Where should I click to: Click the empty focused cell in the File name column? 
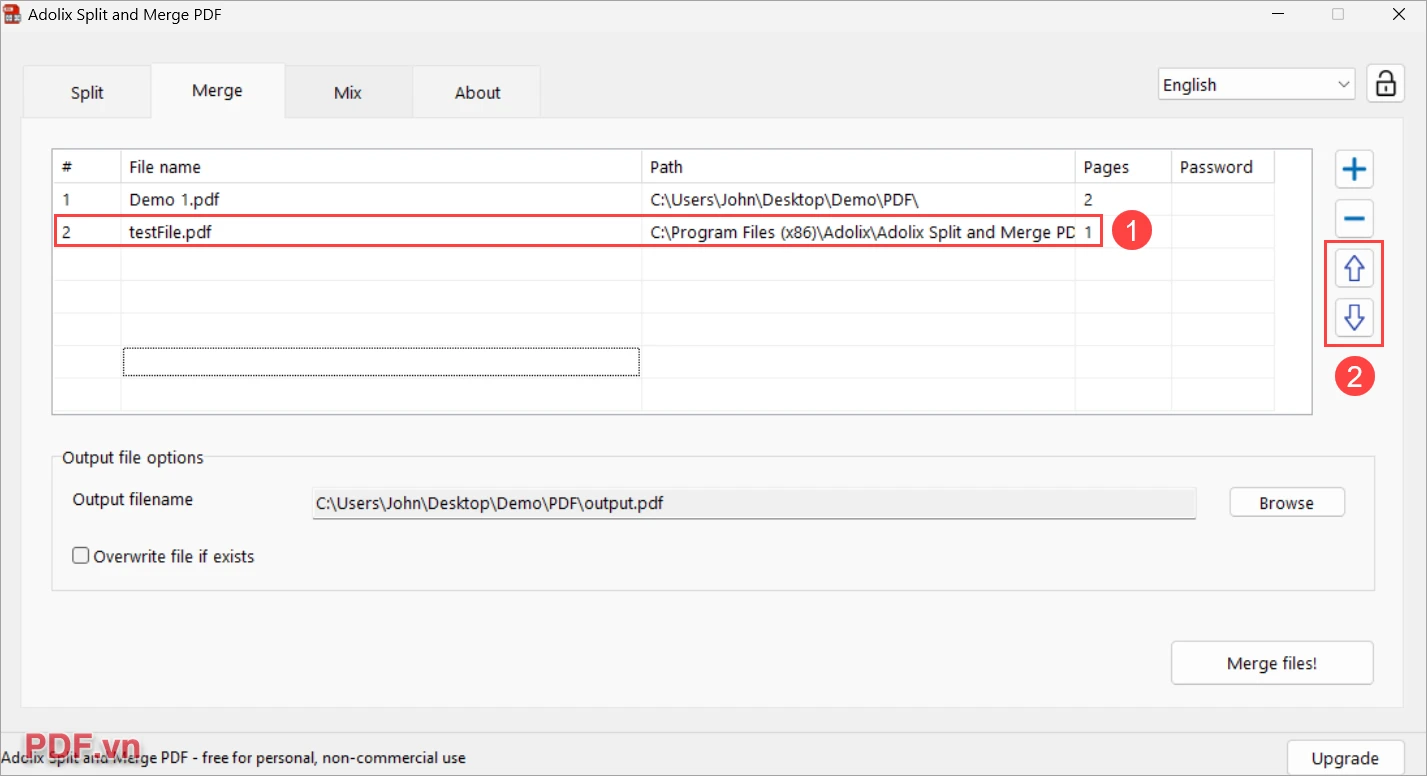click(x=381, y=362)
